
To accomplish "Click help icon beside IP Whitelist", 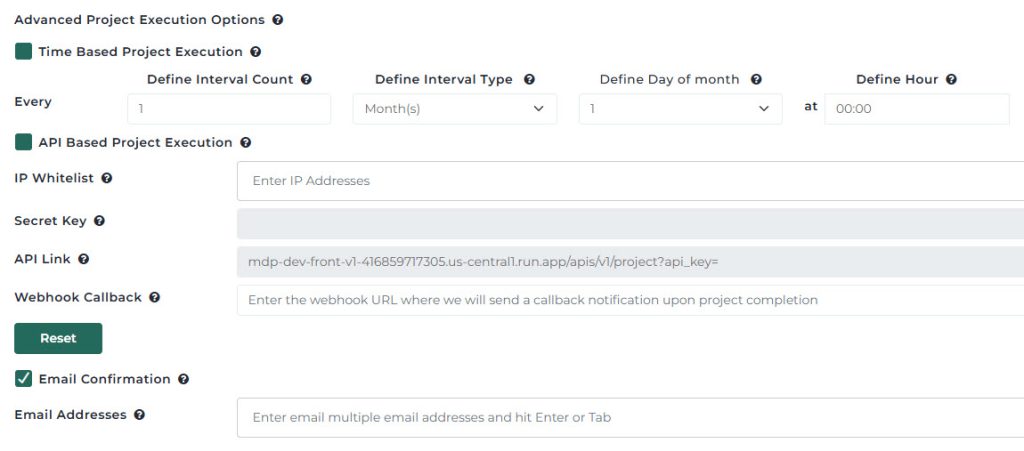I will pos(107,179).
